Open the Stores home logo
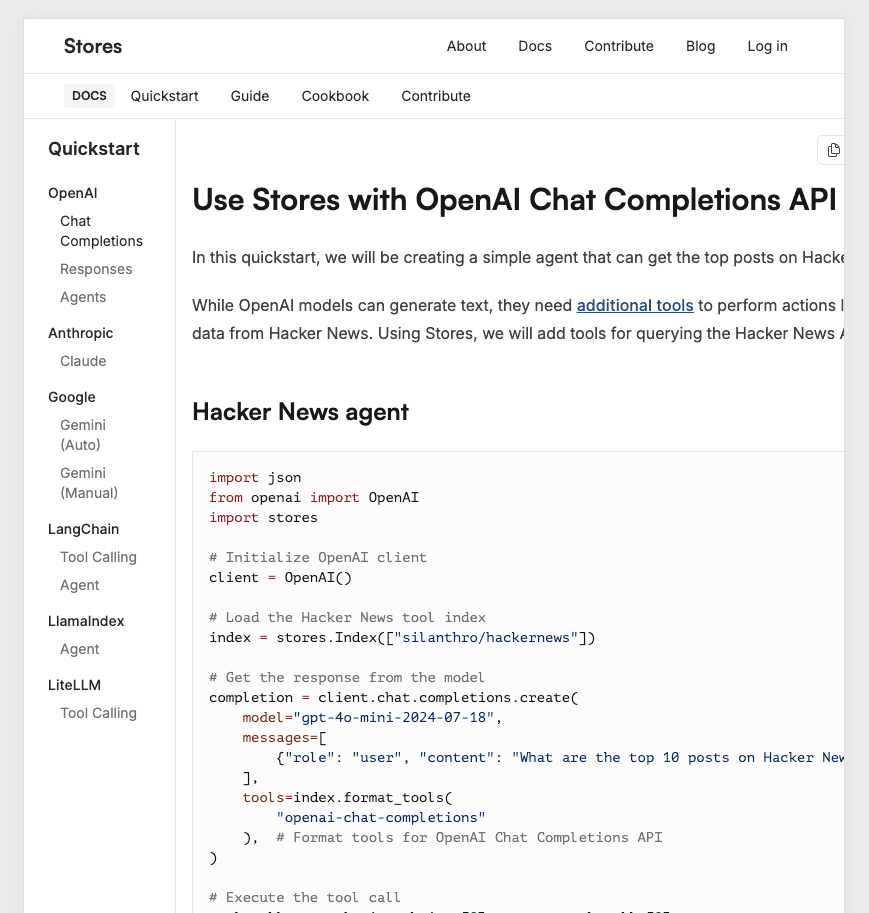Screen dimensions: 869x913 coord(93,46)
